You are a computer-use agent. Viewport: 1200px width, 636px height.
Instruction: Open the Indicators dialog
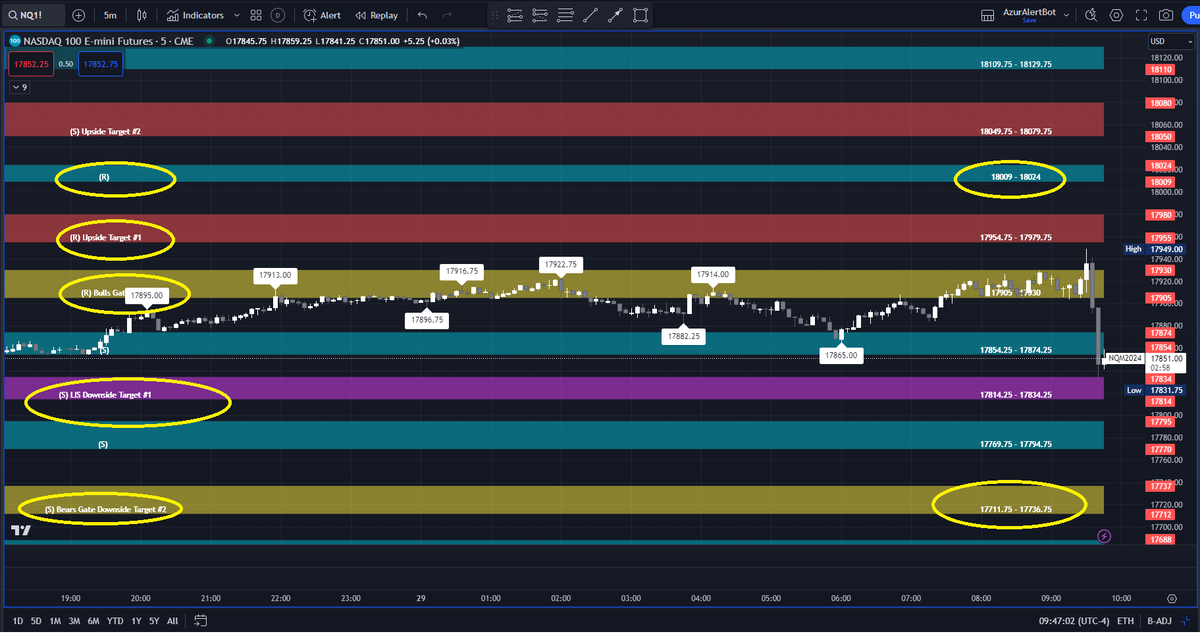196,15
